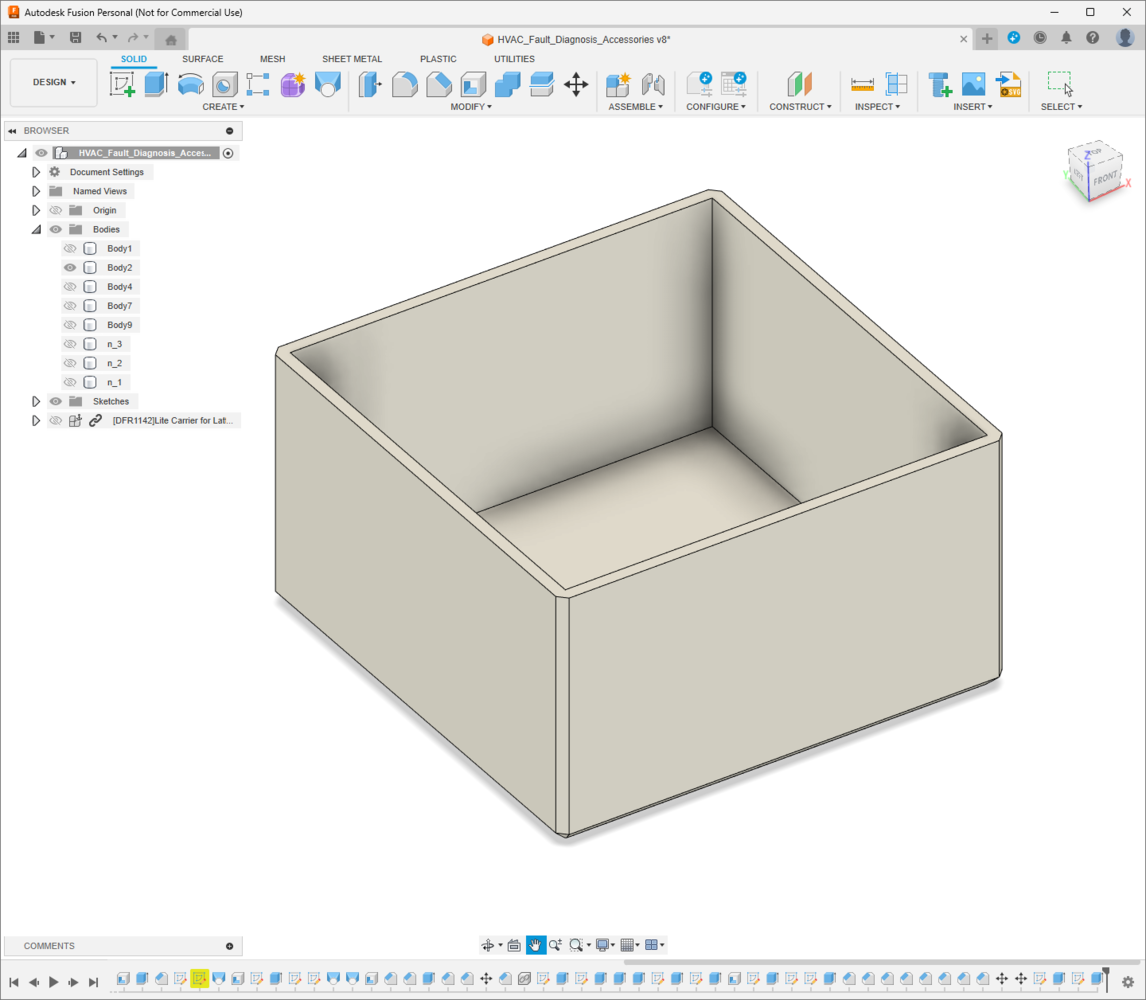
Task: Click the Interference inspect icon
Action: tap(897, 84)
